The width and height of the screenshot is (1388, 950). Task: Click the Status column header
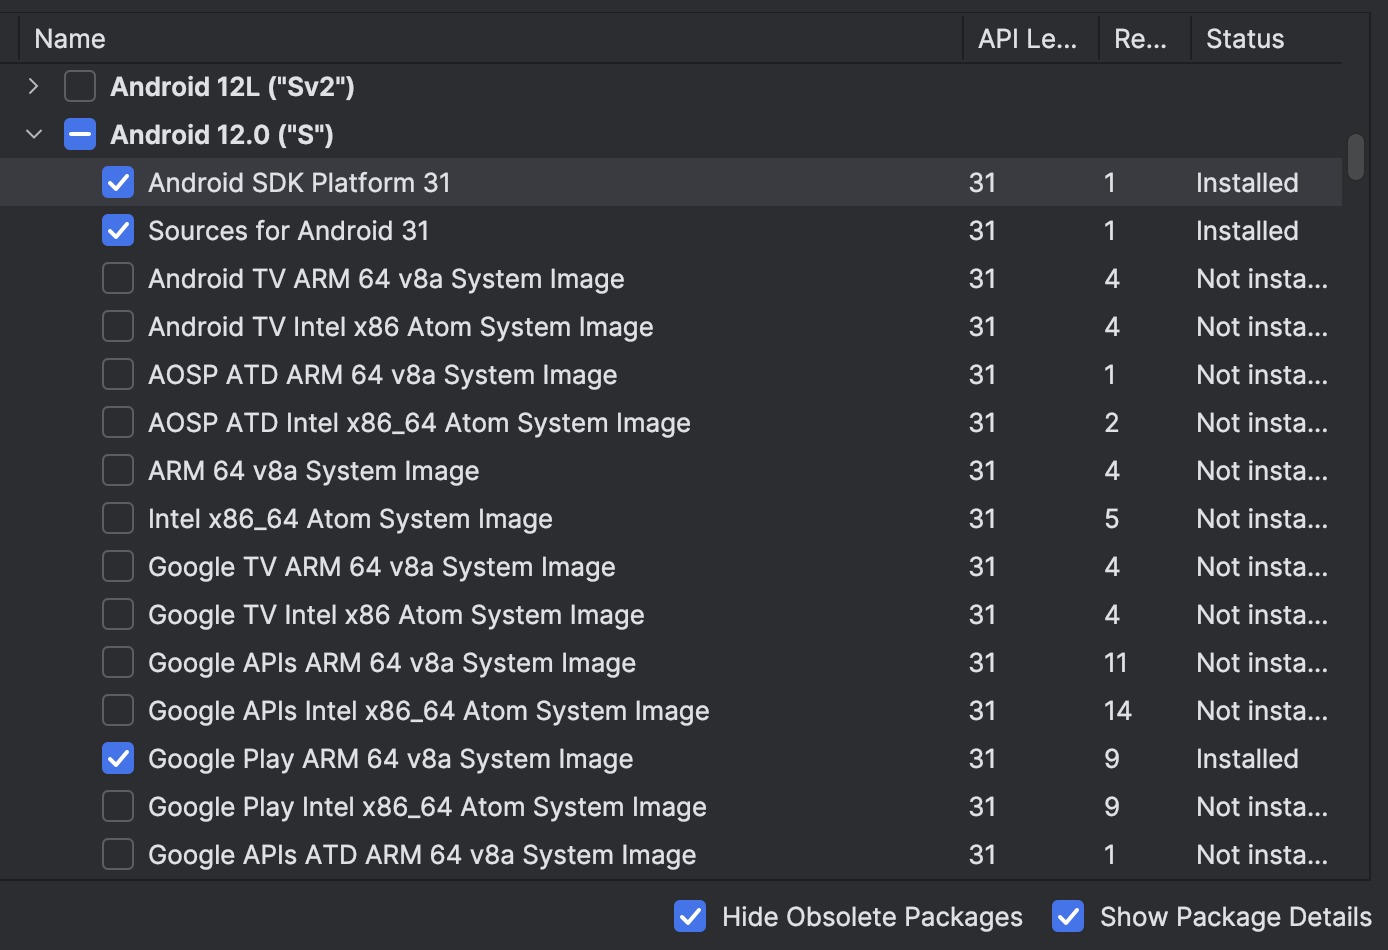[x=1245, y=39]
